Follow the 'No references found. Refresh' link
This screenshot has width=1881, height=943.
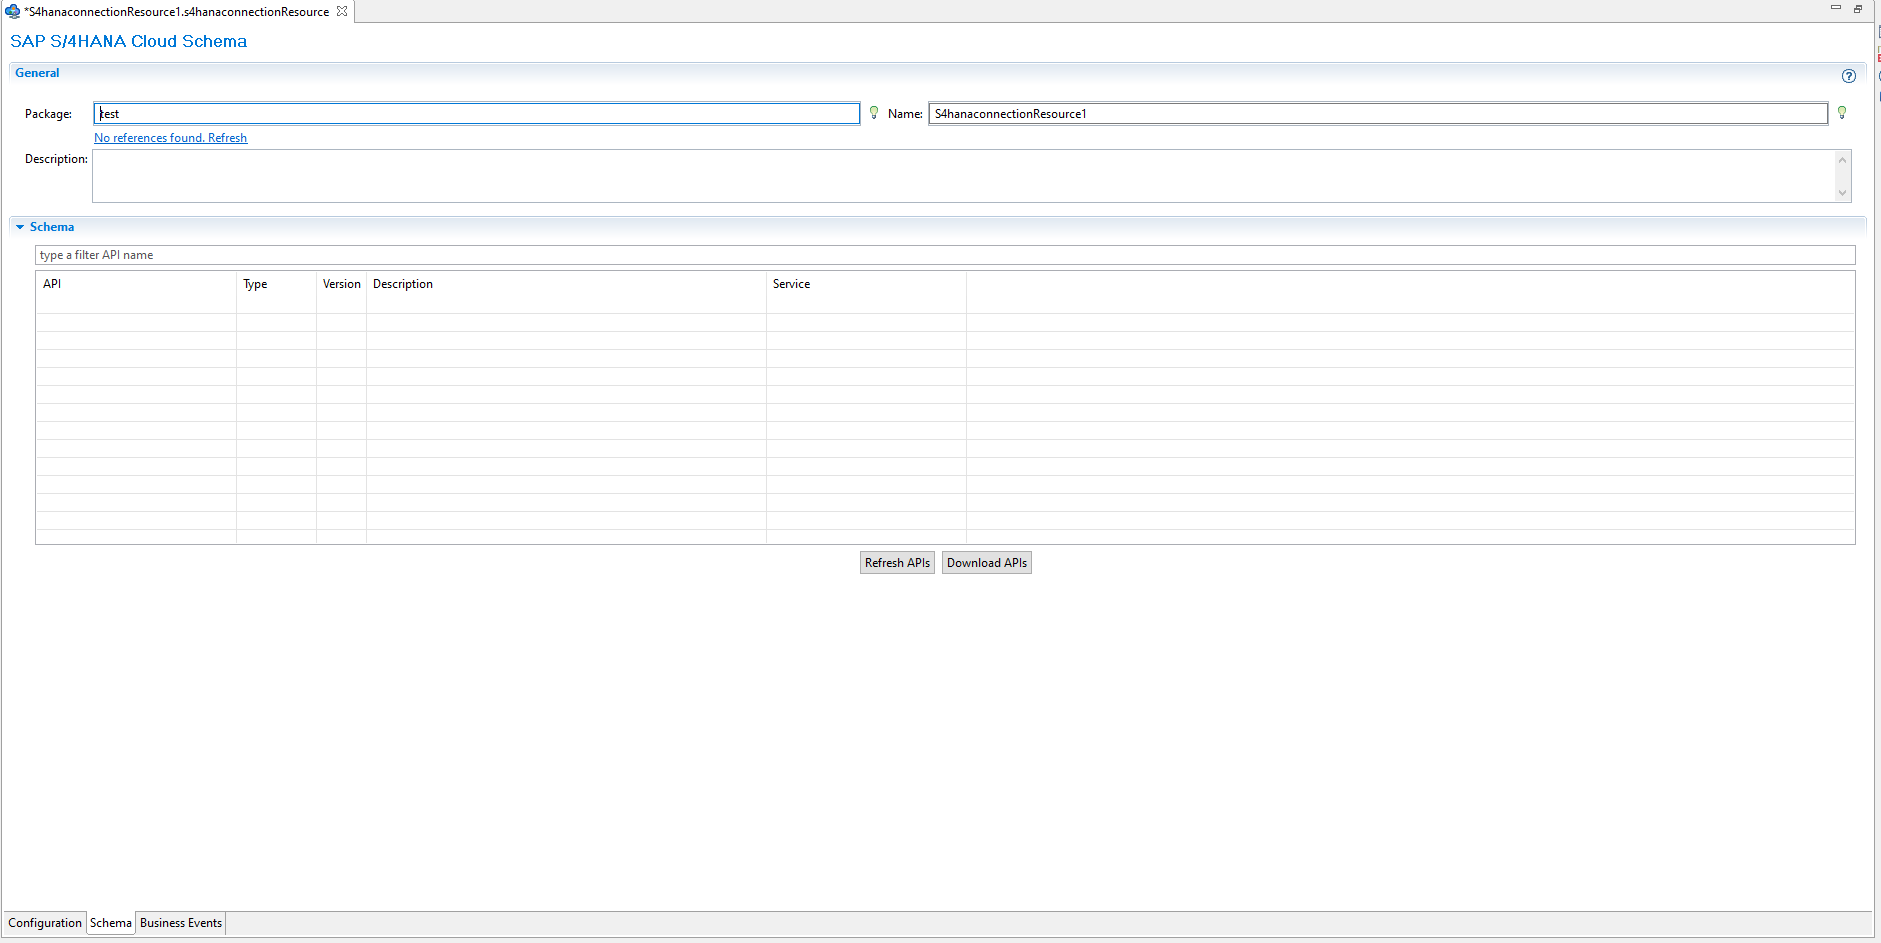(171, 138)
